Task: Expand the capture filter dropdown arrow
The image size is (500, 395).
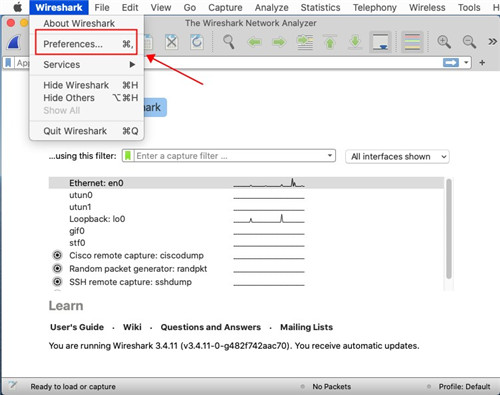Action: pyautogui.click(x=330, y=156)
